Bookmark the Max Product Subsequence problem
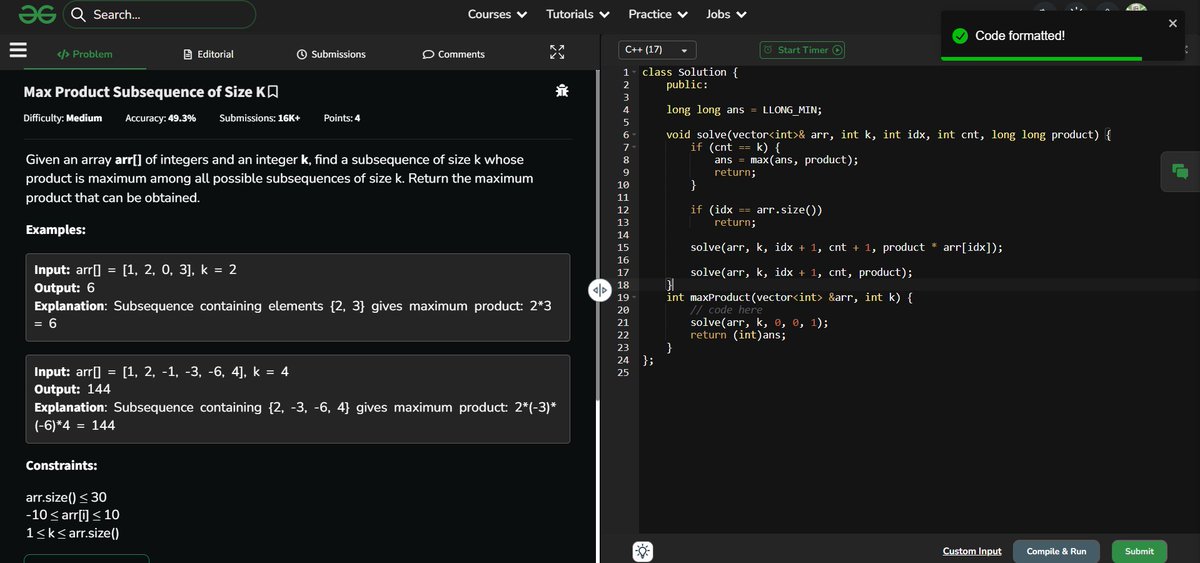1200x563 pixels. (273, 92)
